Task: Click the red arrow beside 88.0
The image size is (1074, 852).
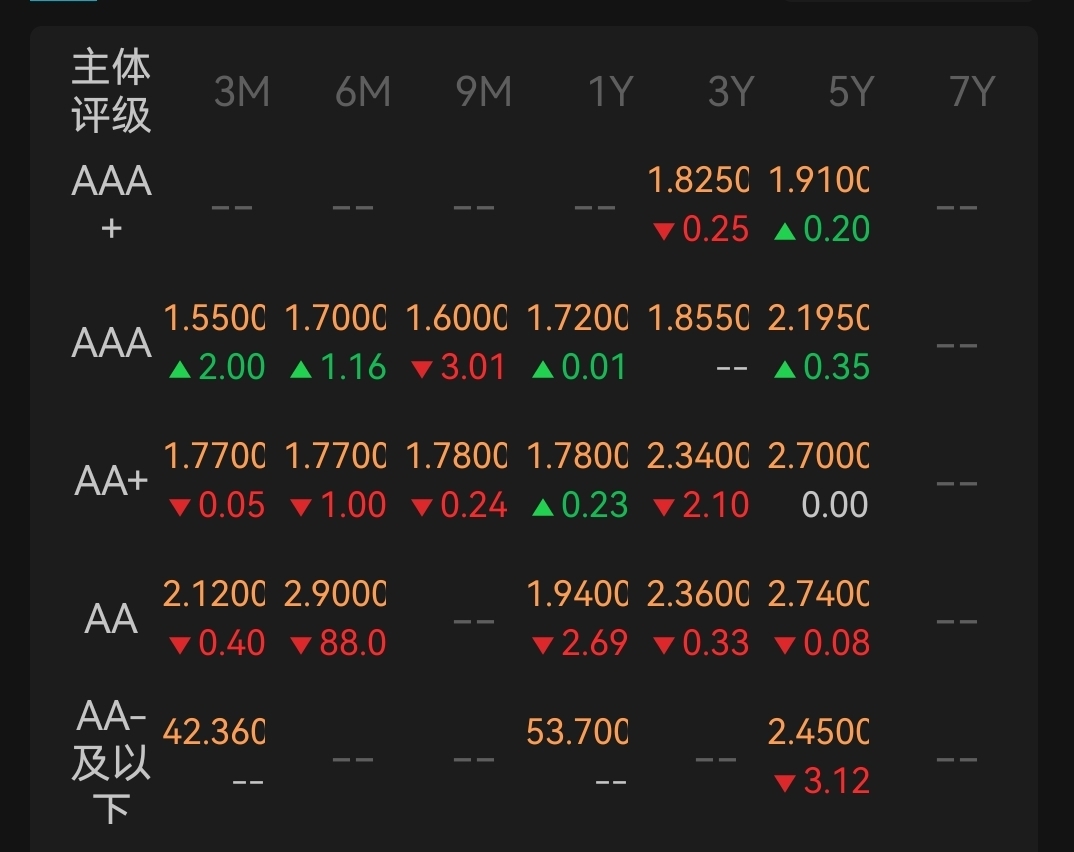Action: tap(301, 645)
